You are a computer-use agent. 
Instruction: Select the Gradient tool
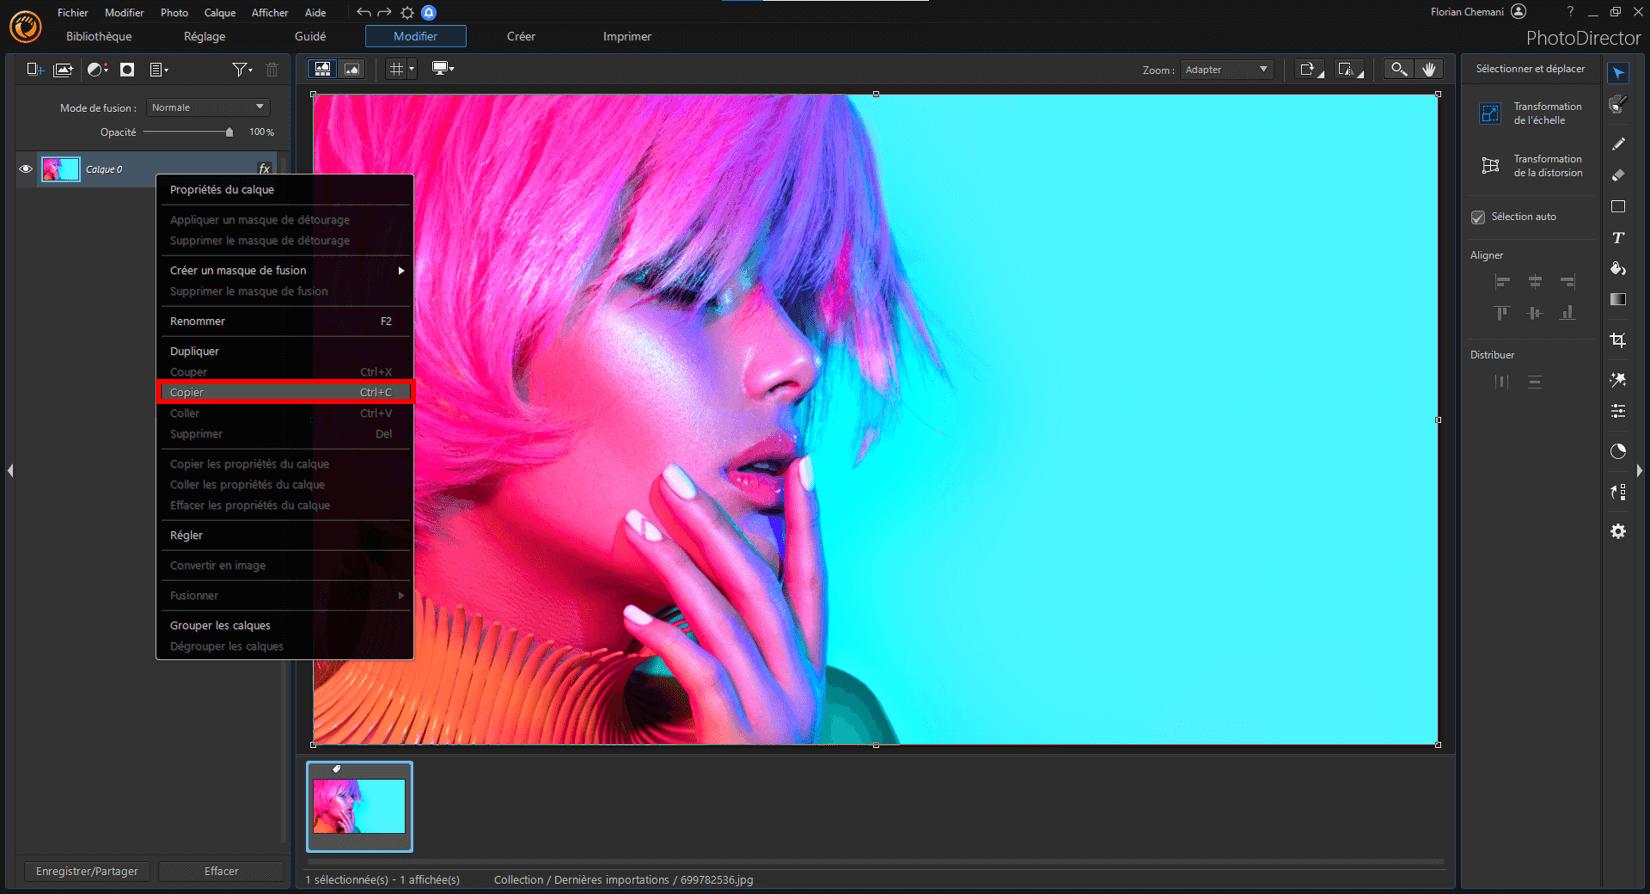(x=1618, y=300)
